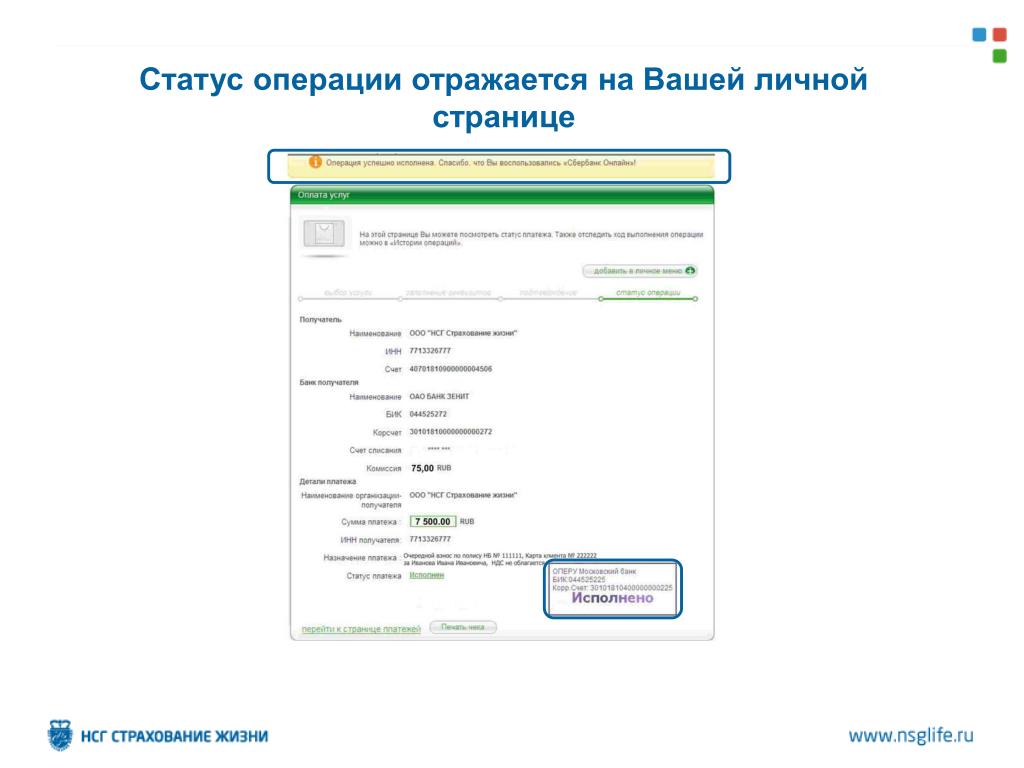Image resolution: width=1024 pixels, height=768 pixels.
Task: Click the 'Банк получателя' section heading
Action: point(329,382)
